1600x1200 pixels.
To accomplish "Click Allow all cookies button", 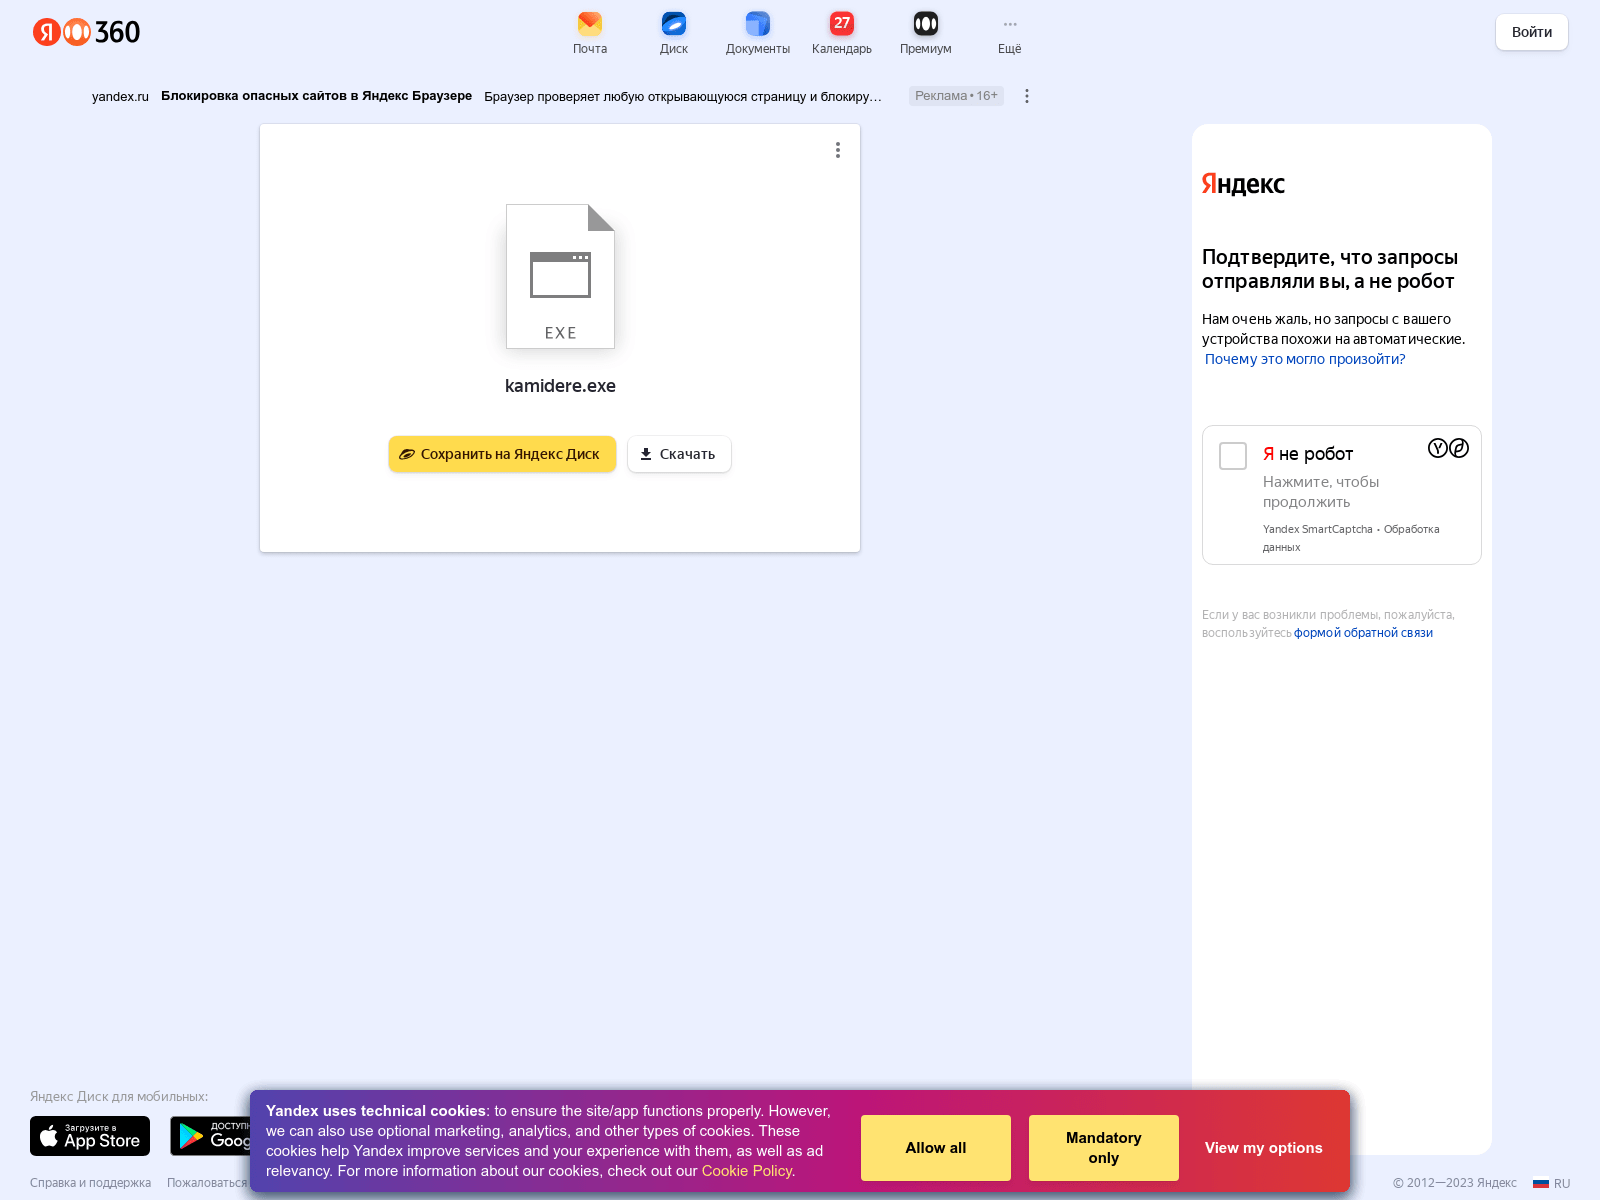I will [x=936, y=1148].
